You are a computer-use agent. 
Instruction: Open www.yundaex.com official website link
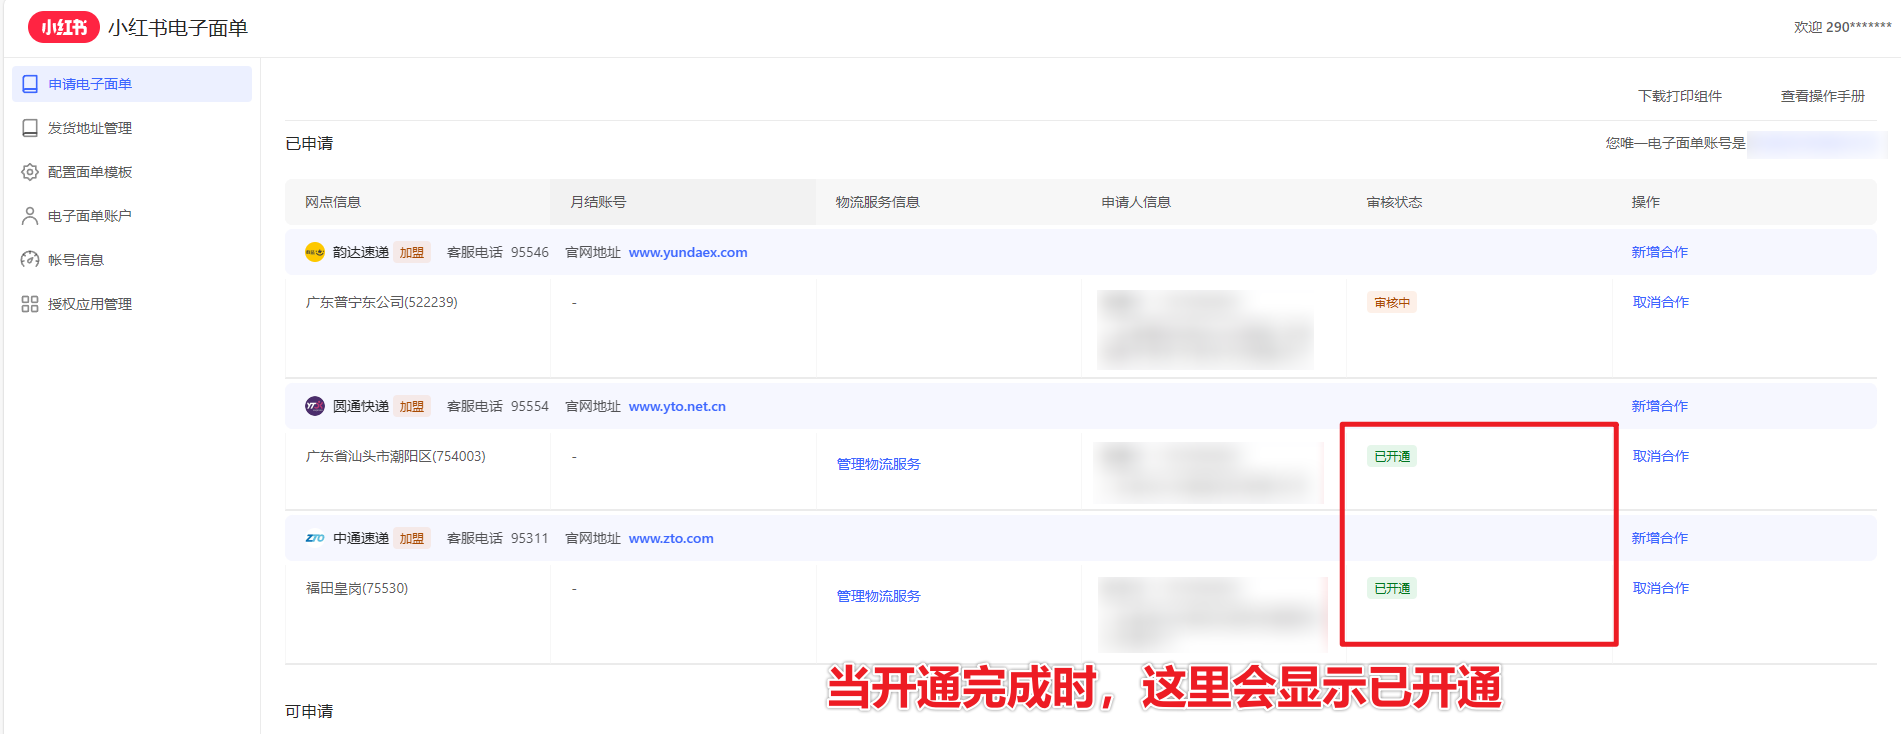(x=688, y=252)
